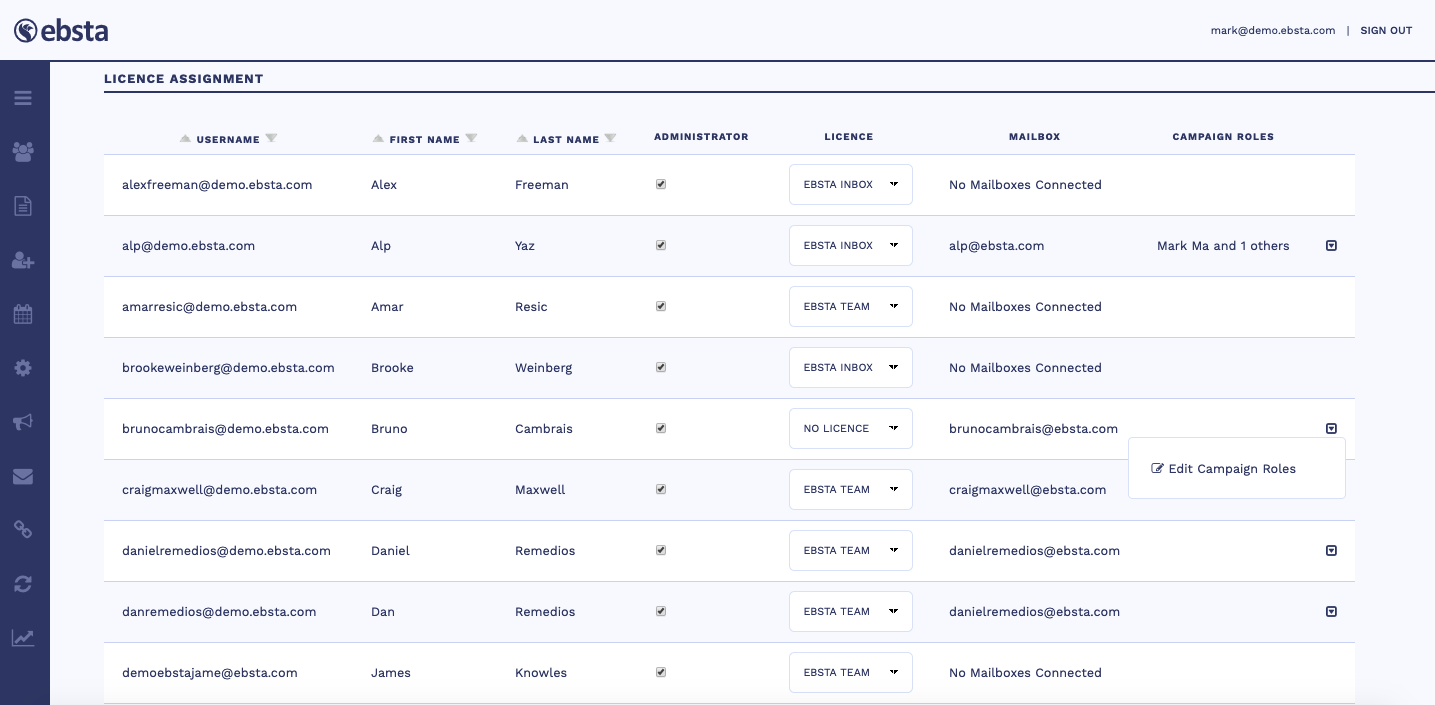Toggle administrator checkbox for Alex Freeman
Image resolution: width=1435 pixels, height=705 pixels.
[661, 185]
